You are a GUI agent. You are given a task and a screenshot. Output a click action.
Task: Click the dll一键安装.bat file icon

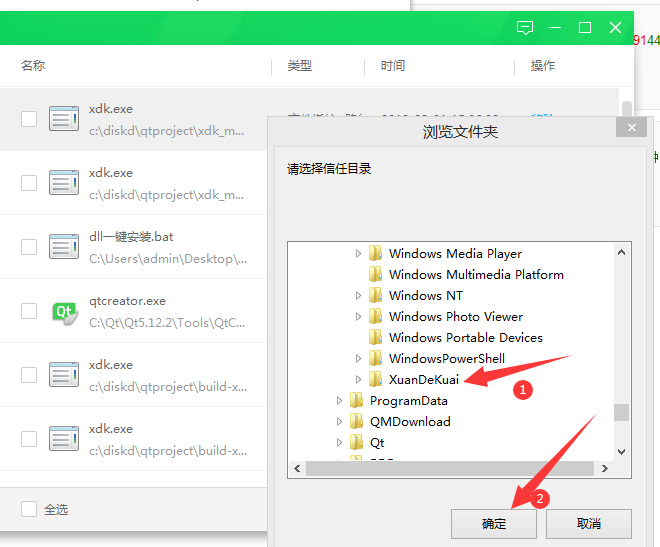pos(64,246)
